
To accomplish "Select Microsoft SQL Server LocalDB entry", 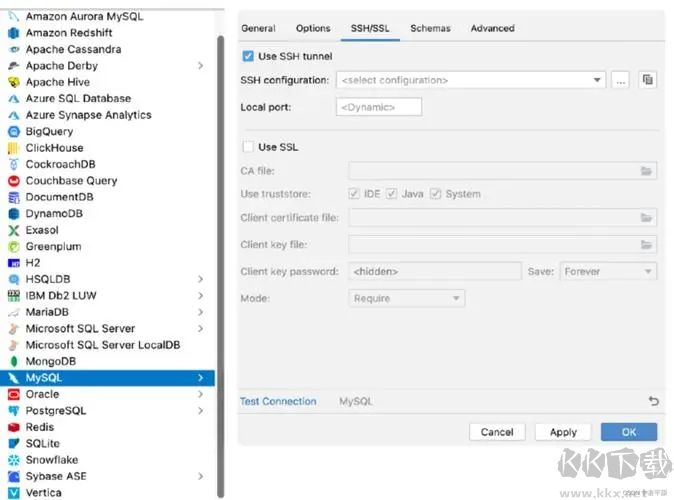I will [103, 345].
